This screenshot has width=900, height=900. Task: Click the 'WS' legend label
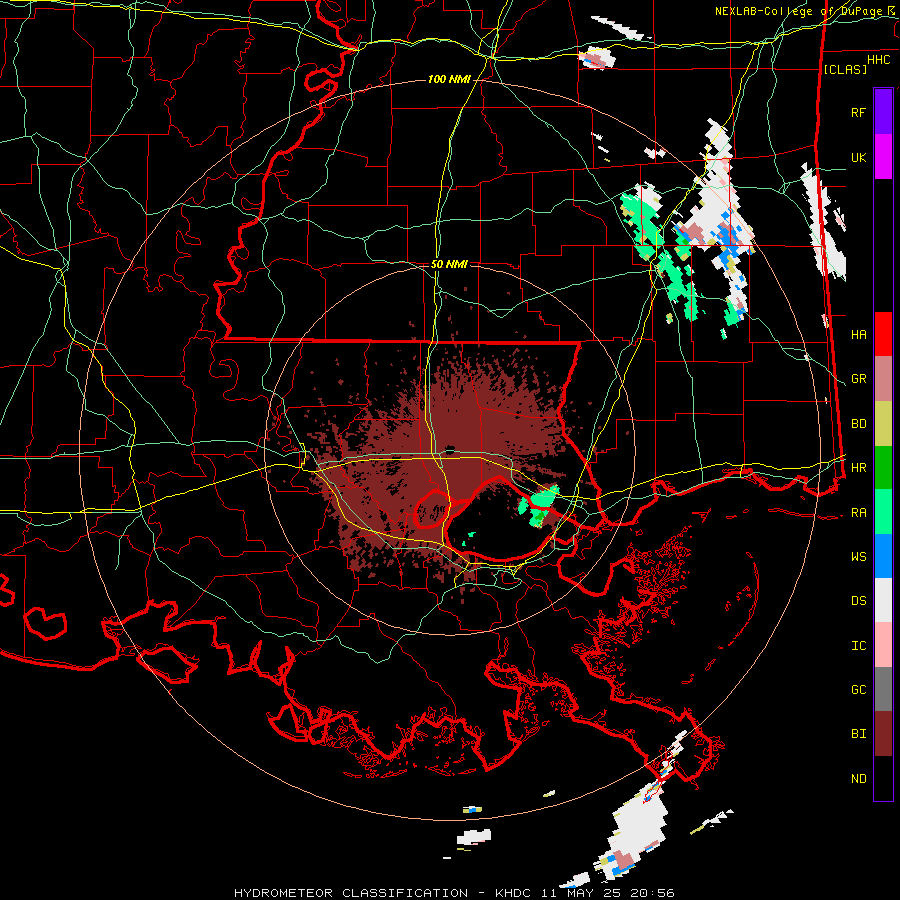(x=858, y=556)
